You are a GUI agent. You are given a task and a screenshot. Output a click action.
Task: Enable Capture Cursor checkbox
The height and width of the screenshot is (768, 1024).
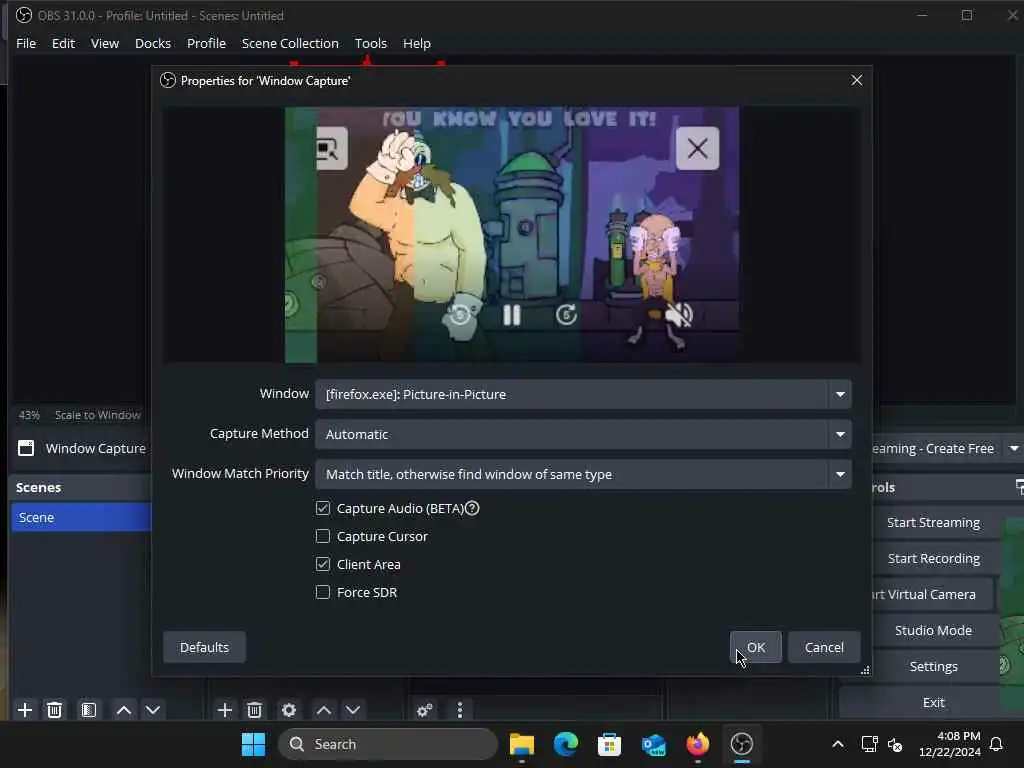[323, 536]
